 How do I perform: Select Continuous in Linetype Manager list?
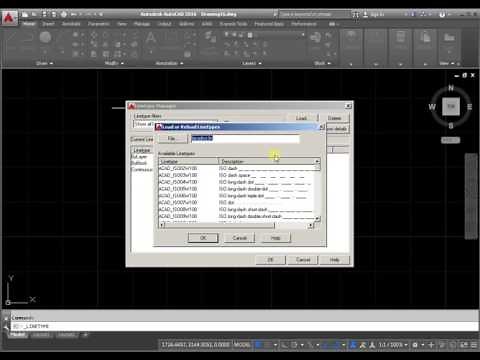coord(142,169)
